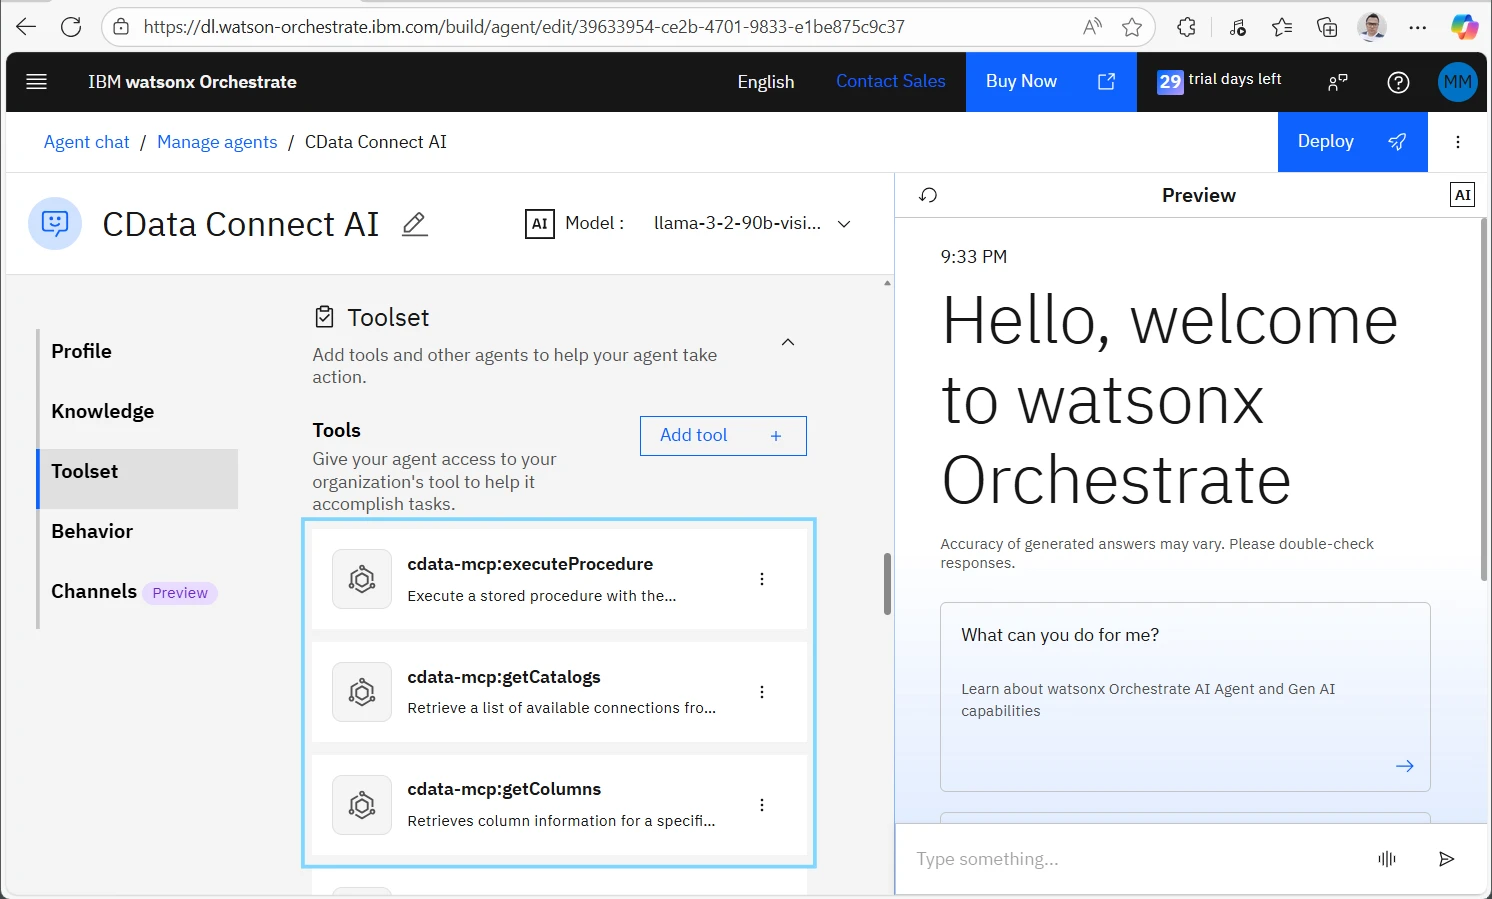
Task: Open options menu for cdata-mcp:getCatalogs
Action: [x=762, y=692]
